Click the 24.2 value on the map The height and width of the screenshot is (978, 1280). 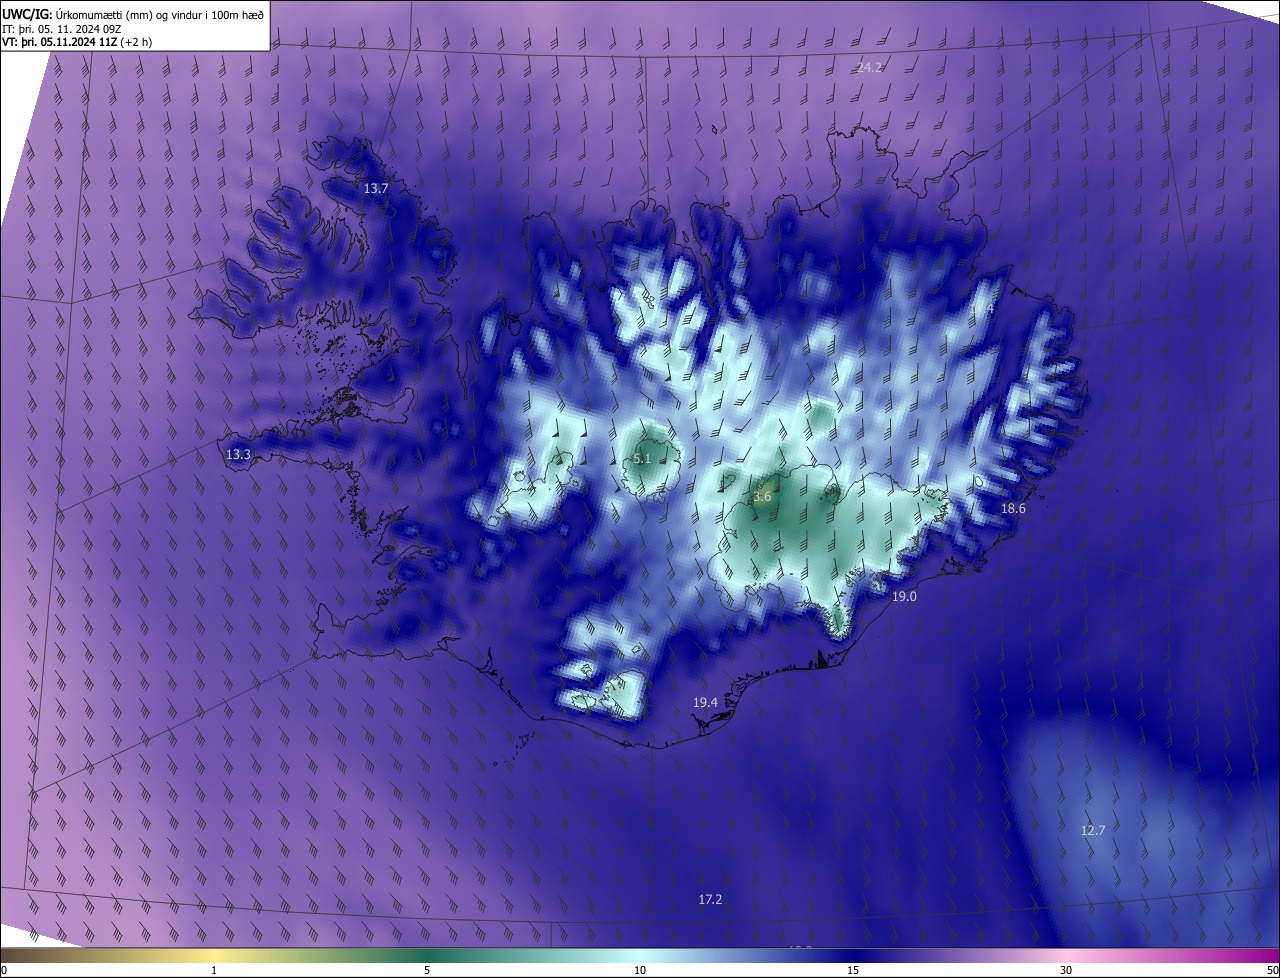(x=869, y=67)
